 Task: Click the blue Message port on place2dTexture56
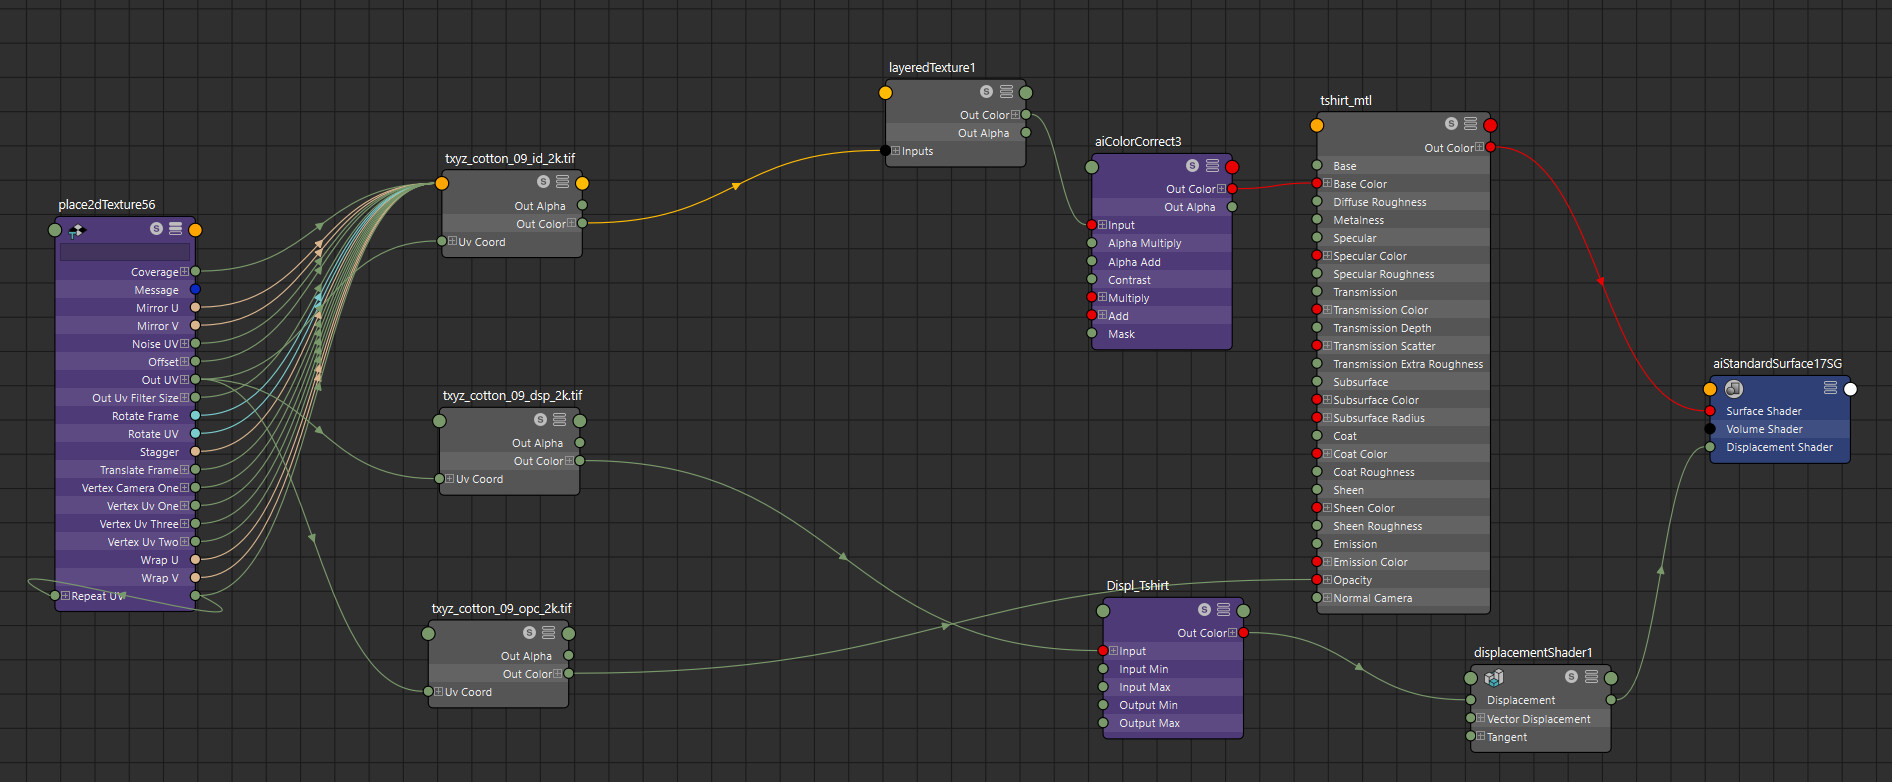tap(195, 290)
